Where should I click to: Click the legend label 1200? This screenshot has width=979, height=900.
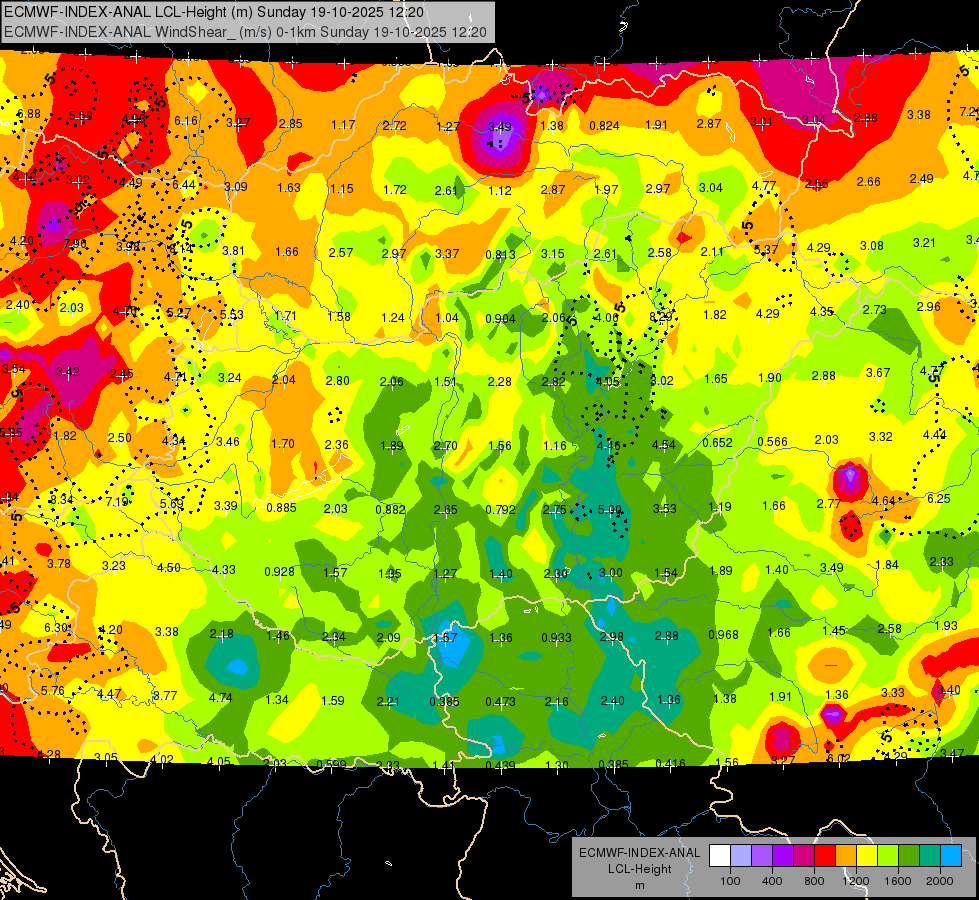pos(855,881)
